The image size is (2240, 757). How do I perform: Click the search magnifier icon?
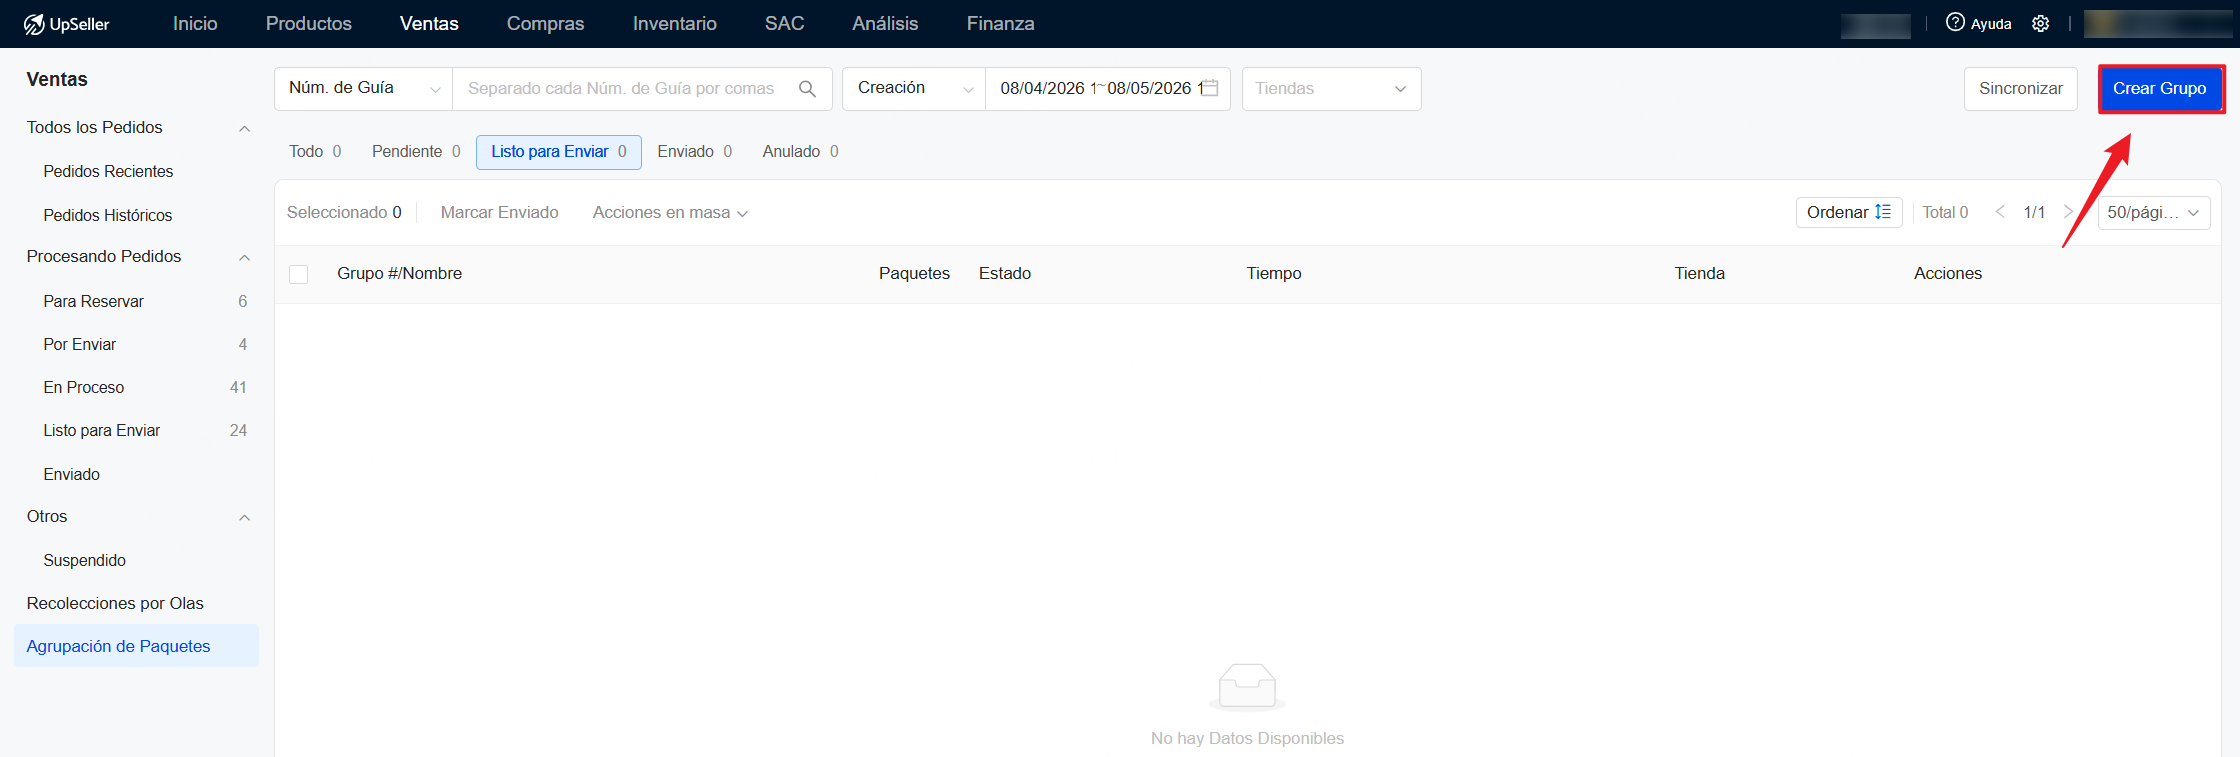click(x=807, y=89)
